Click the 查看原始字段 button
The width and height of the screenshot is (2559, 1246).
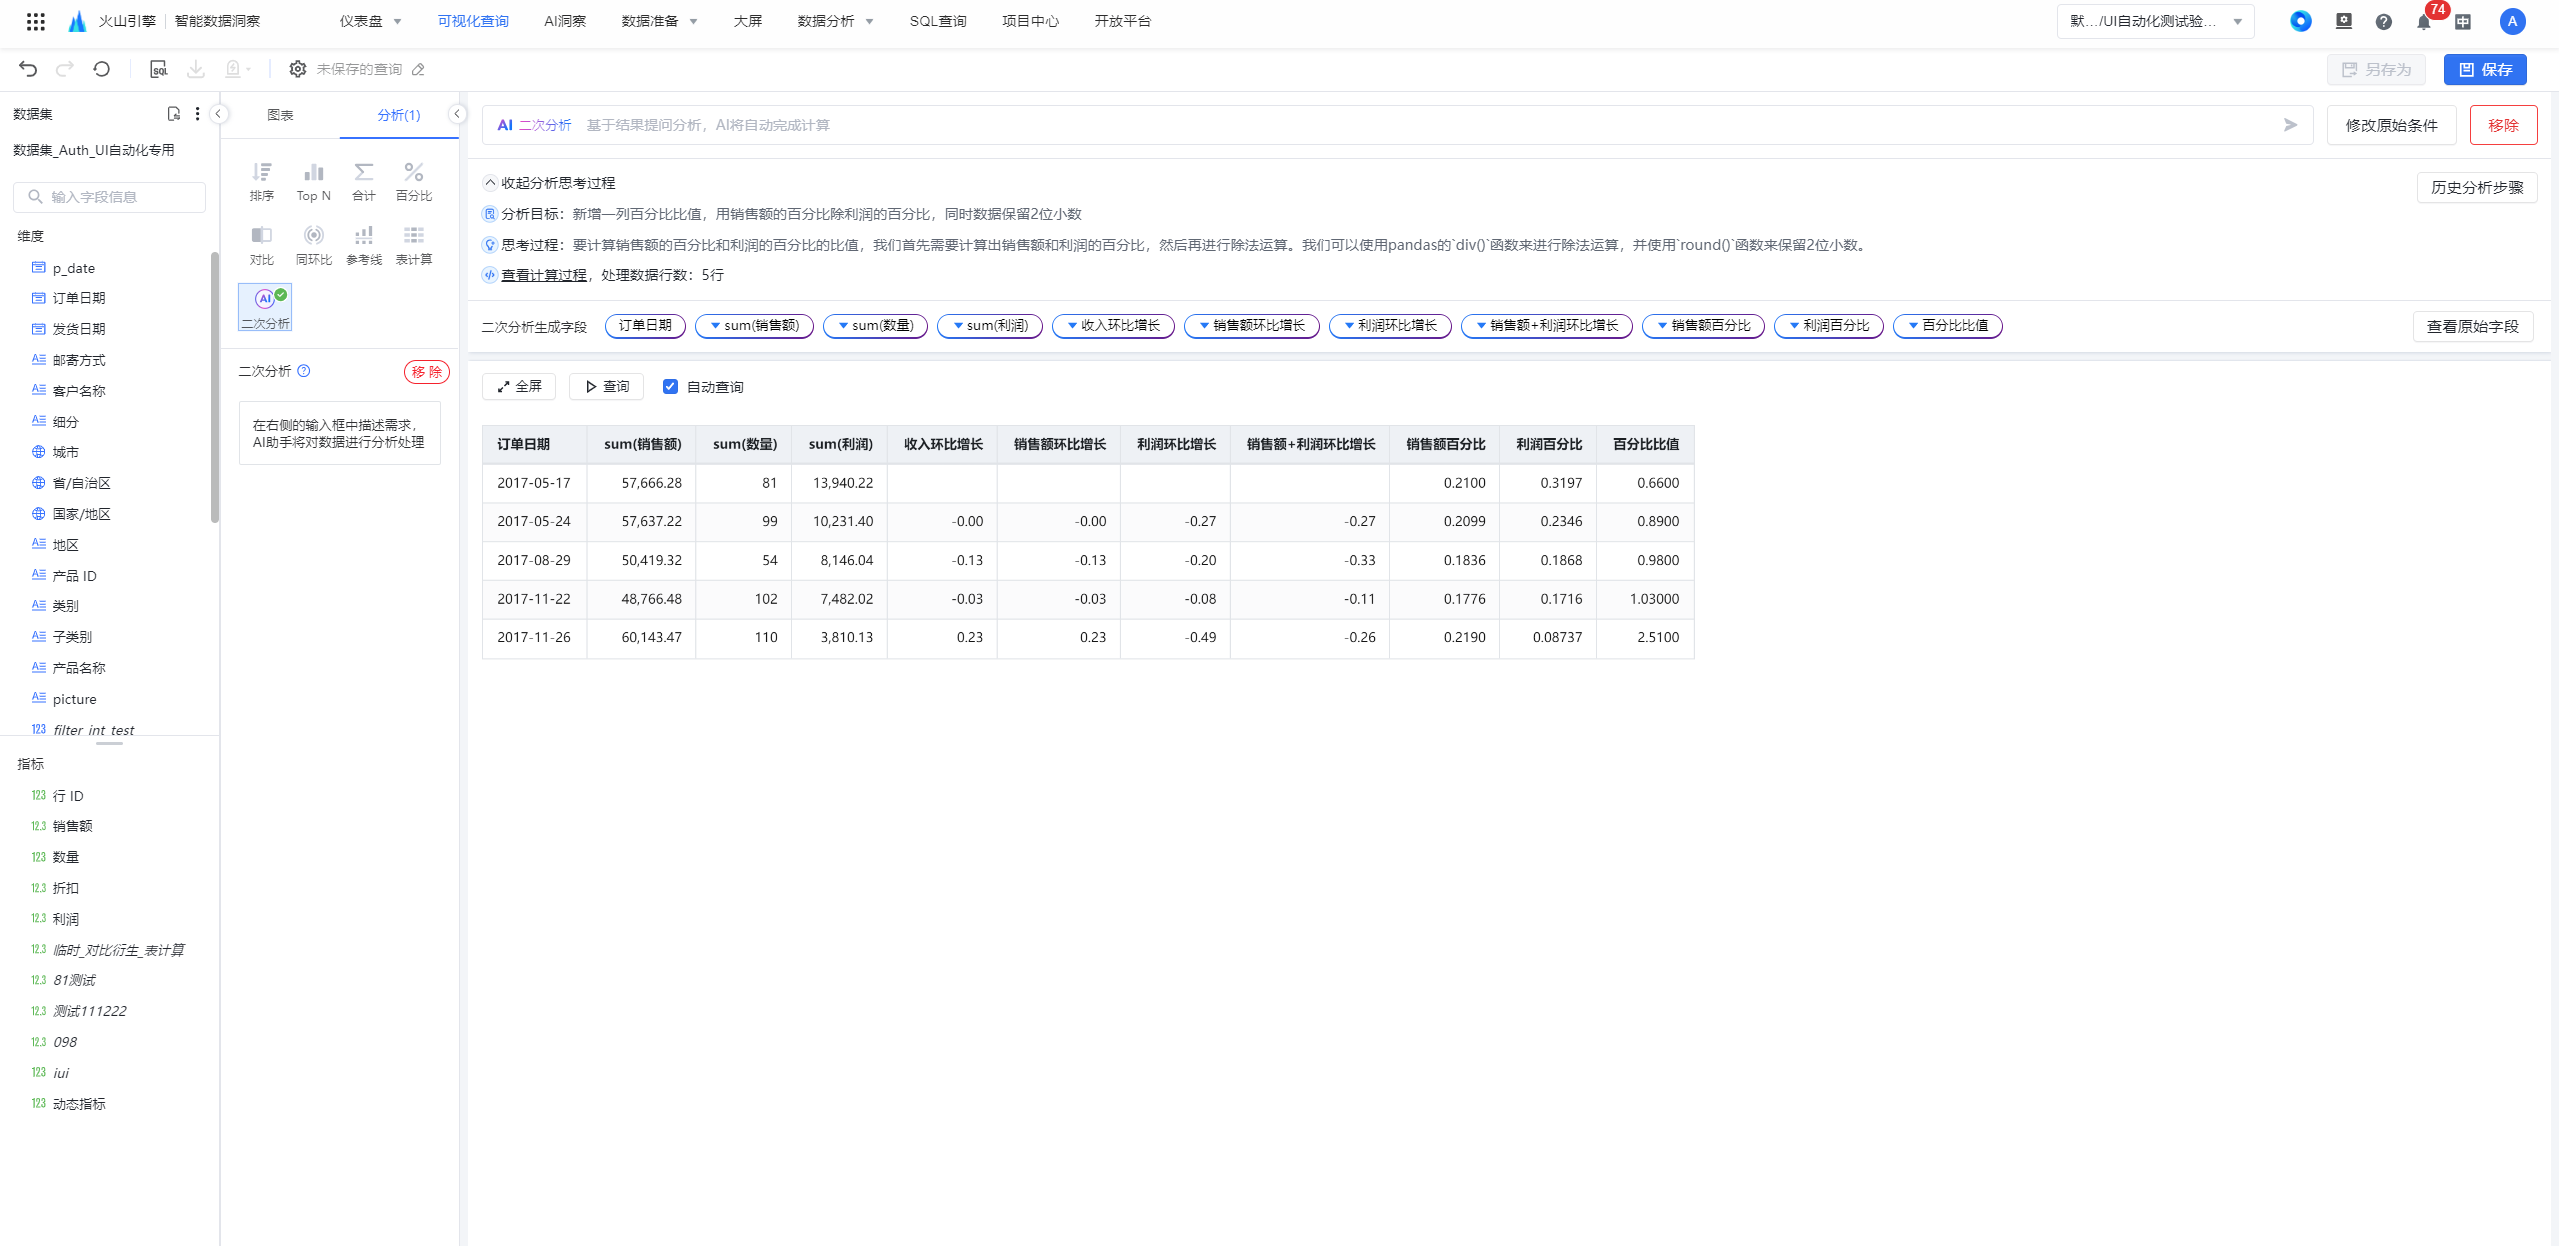[2473, 327]
